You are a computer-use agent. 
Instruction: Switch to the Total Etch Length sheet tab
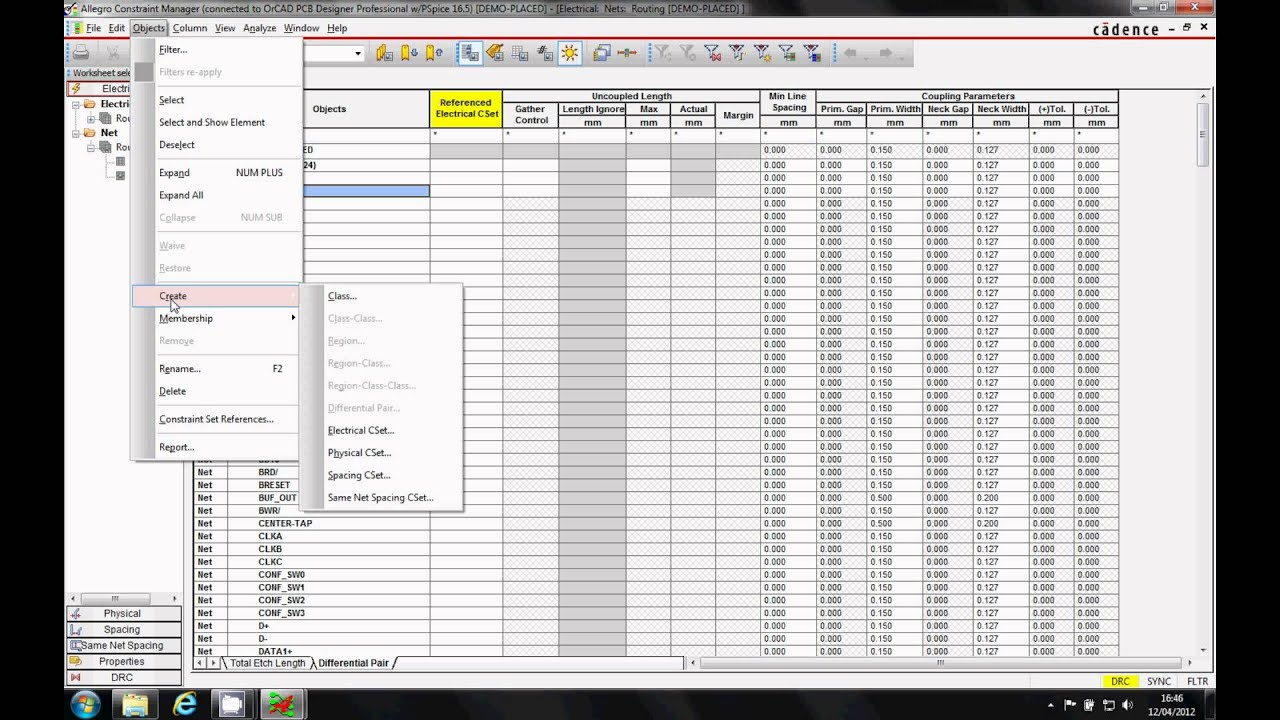click(x=267, y=663)
